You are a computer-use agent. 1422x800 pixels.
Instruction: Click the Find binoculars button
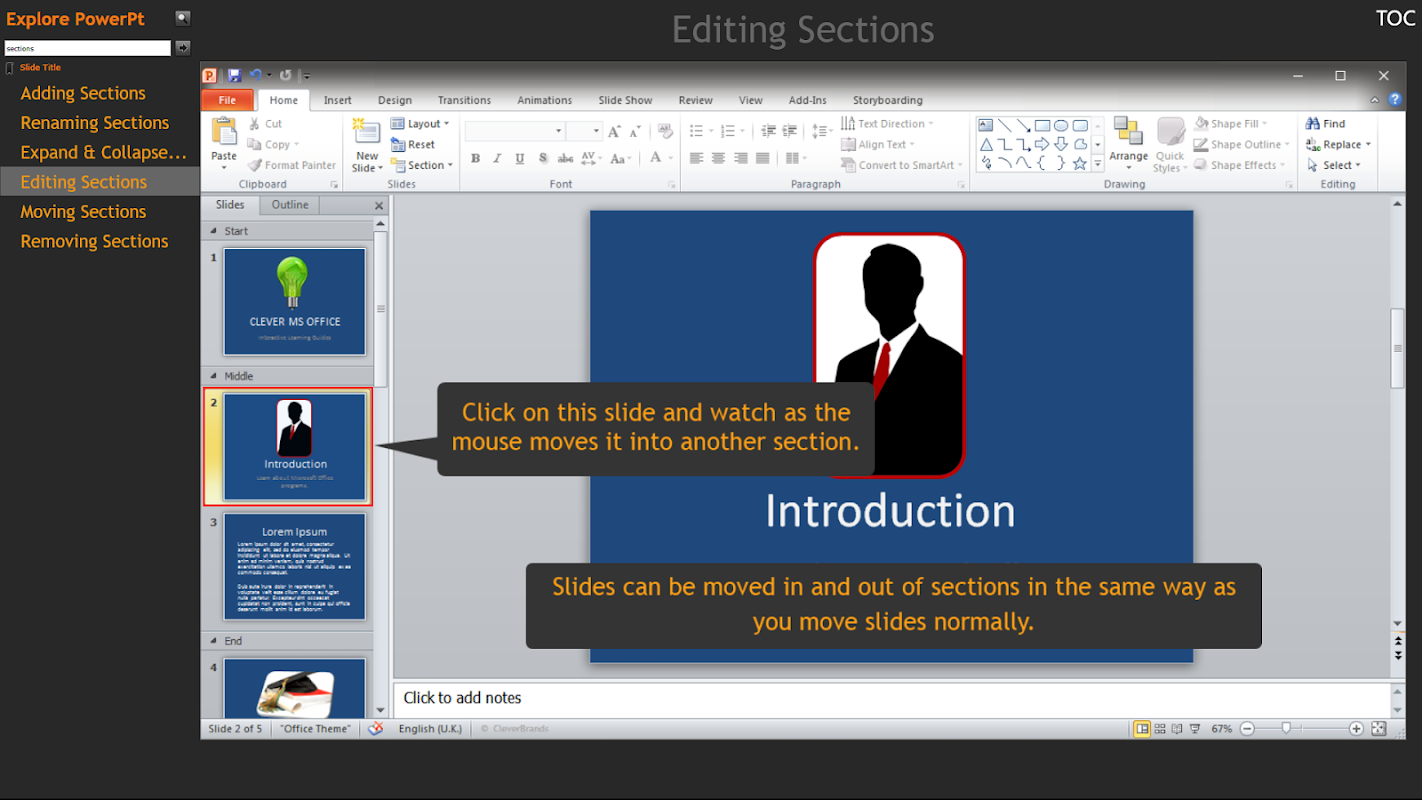coord(1325,124)
